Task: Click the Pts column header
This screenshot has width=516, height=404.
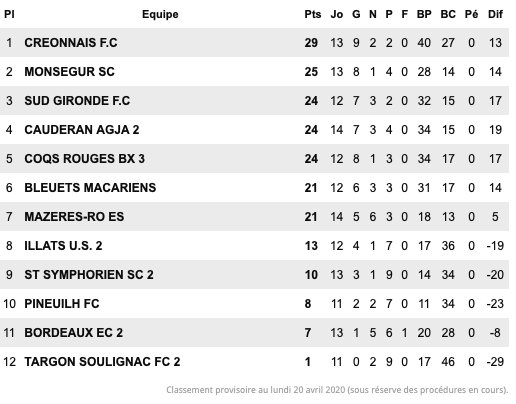Action: click(312, 14)
